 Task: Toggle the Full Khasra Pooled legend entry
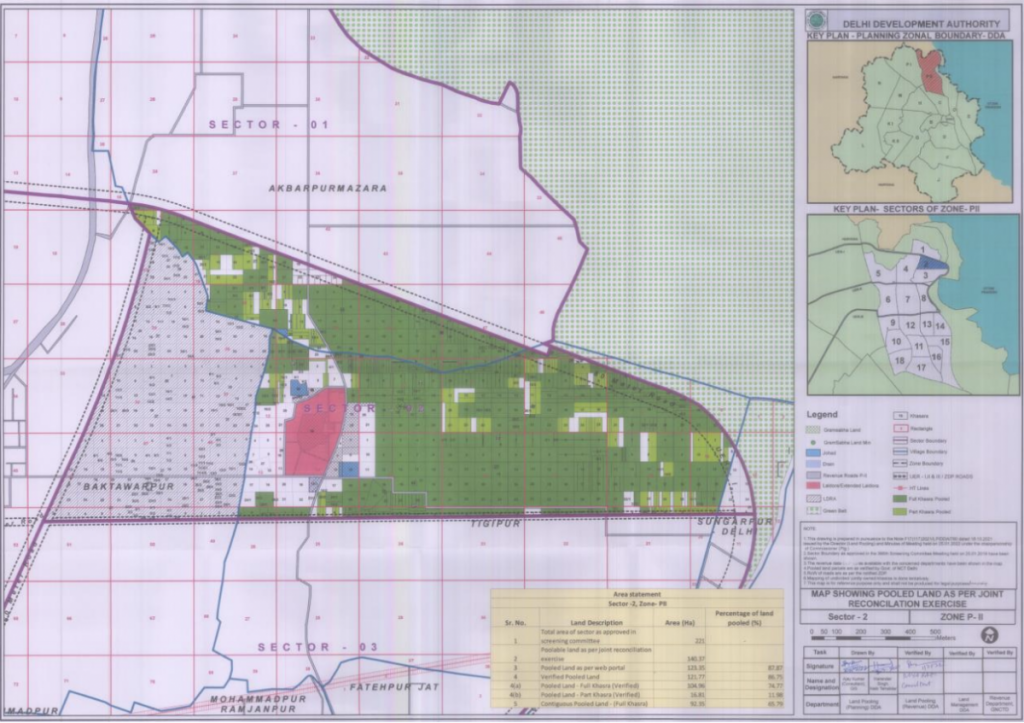[899, 499]
